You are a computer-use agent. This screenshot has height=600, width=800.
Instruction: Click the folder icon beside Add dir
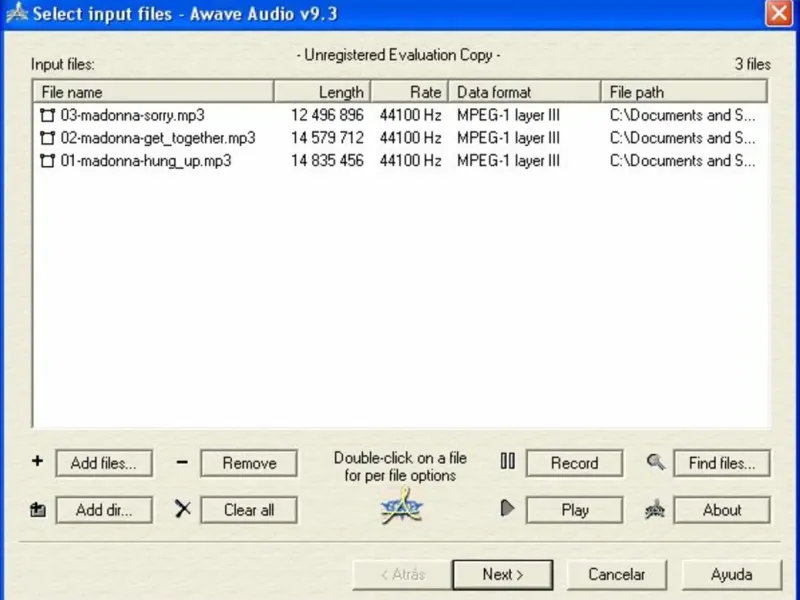pyautogui.click(x=38, y=509)
